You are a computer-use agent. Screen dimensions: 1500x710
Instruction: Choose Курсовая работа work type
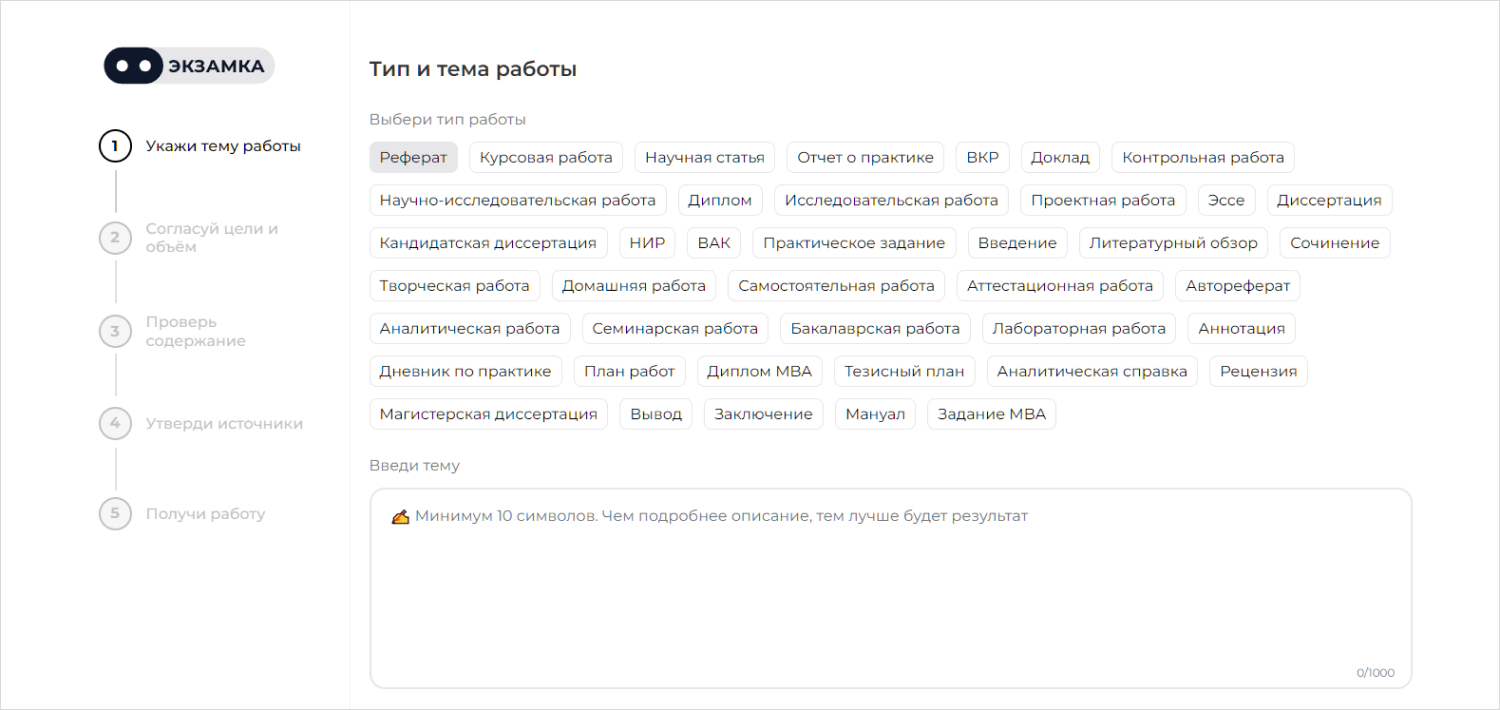[546, 158]
